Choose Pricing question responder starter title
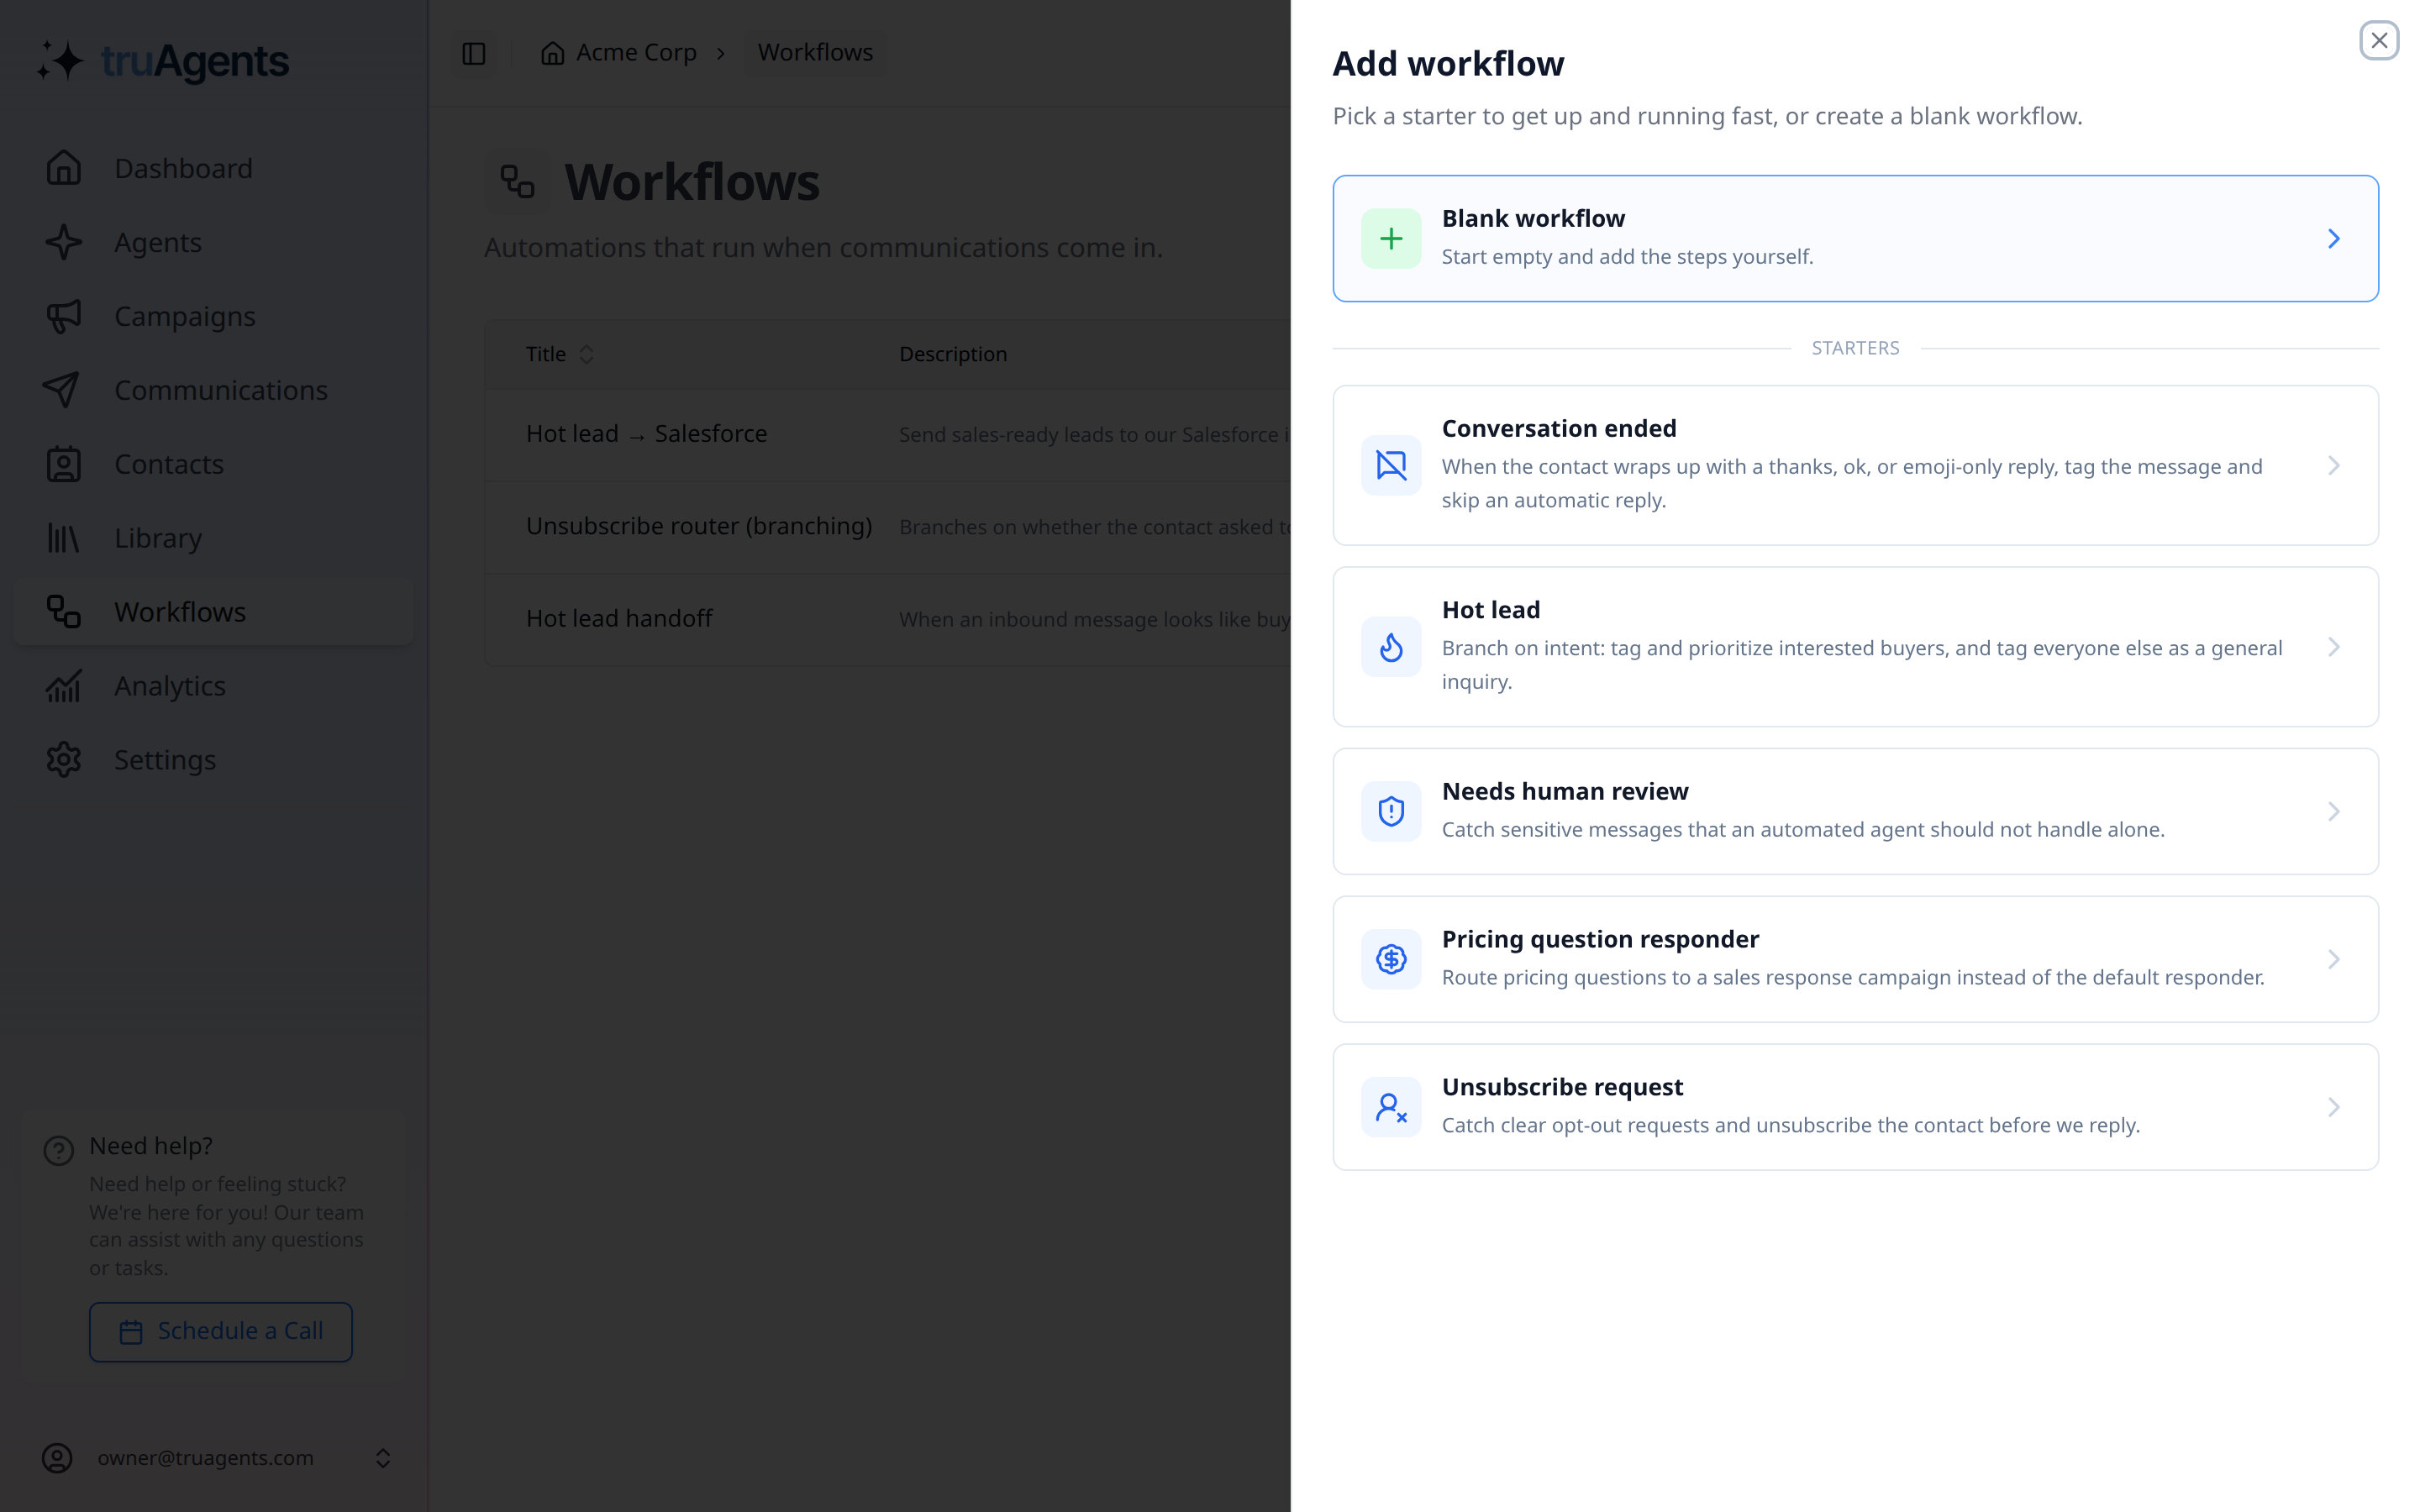The width and height of the screenshot is (2420, 1512). pos(1600,939)
